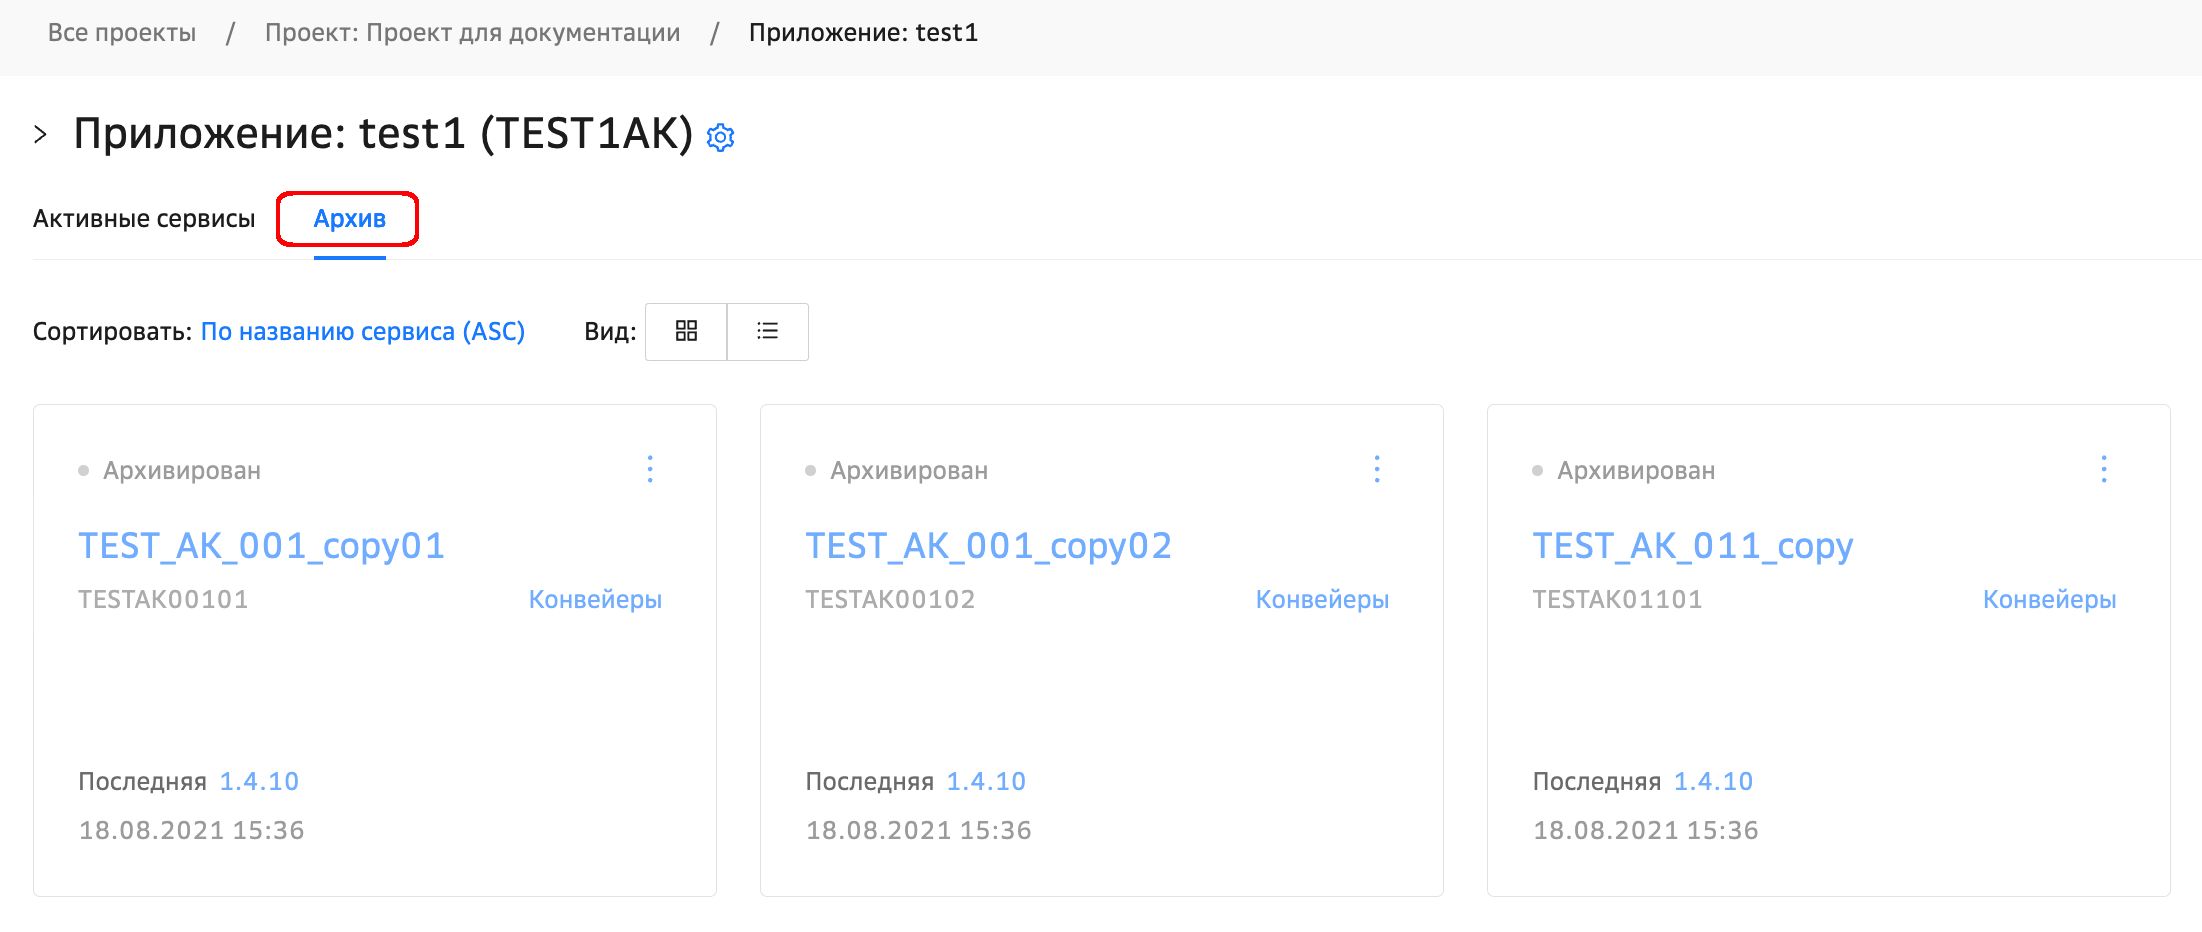The image size is (2202, 932).
Task: Open Конвейеры for TESTAK00102
Action: tap(1322, 599)
